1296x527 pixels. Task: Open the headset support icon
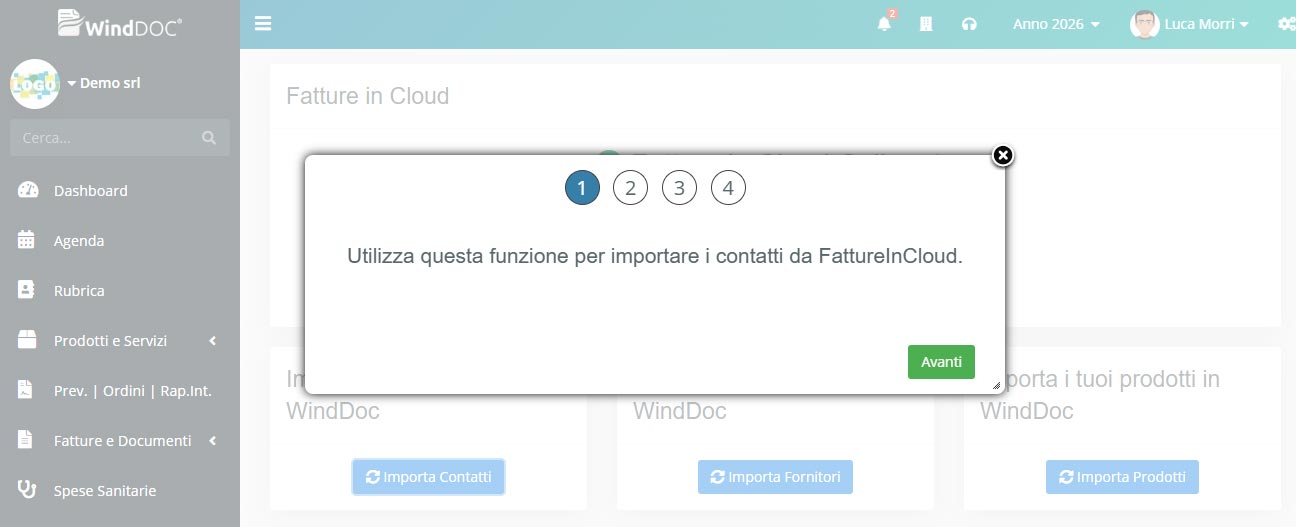click(969, 24)
